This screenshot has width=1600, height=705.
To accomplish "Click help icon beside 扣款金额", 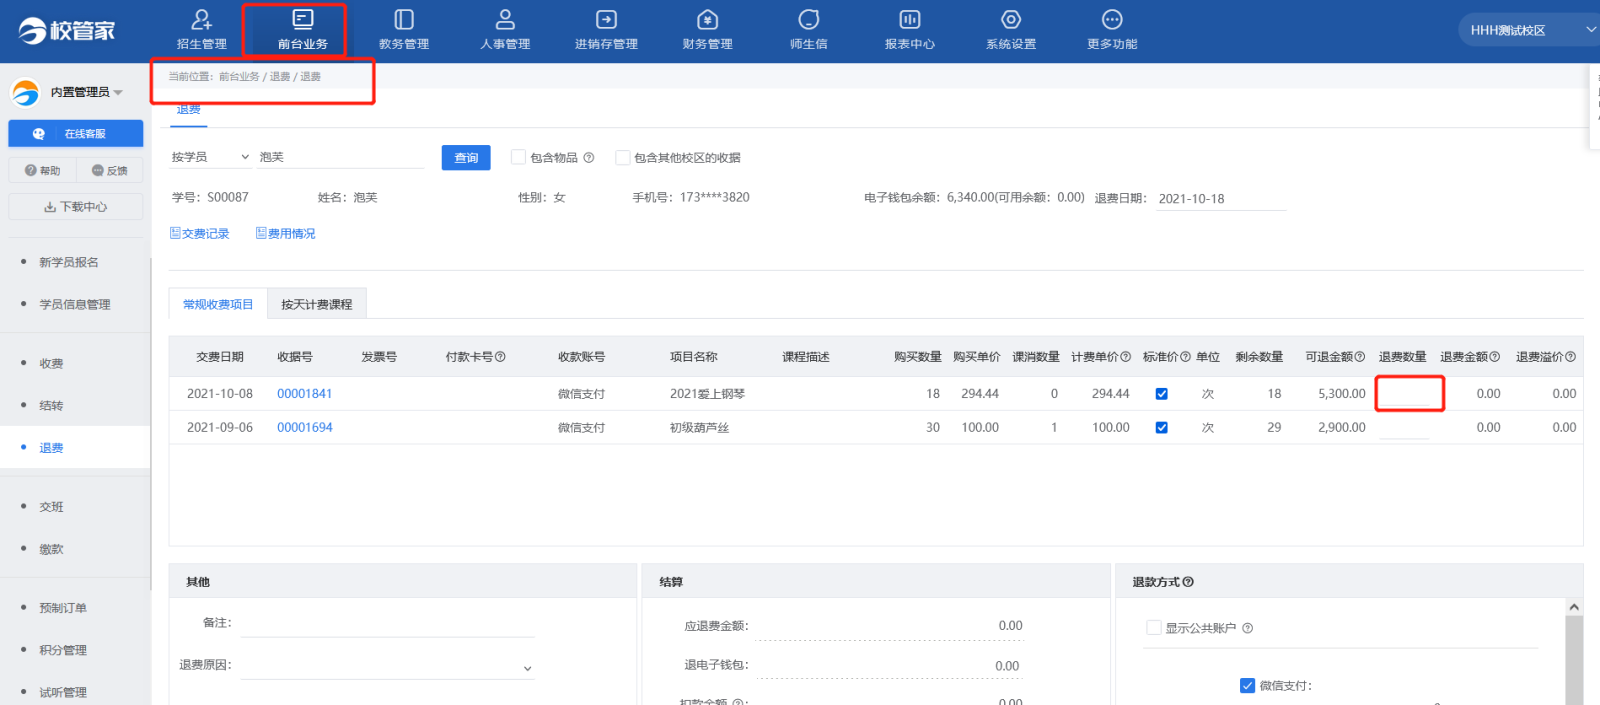I will [x=738, y=702].
